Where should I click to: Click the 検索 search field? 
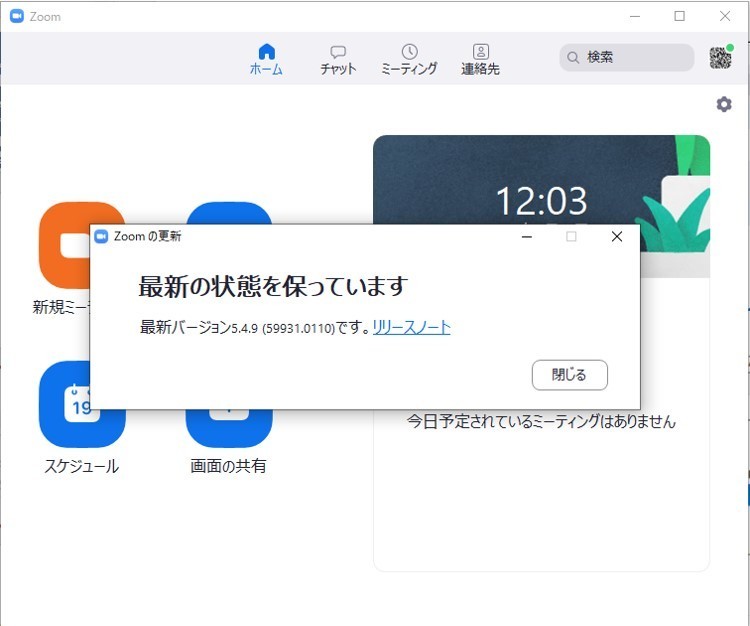627,58
